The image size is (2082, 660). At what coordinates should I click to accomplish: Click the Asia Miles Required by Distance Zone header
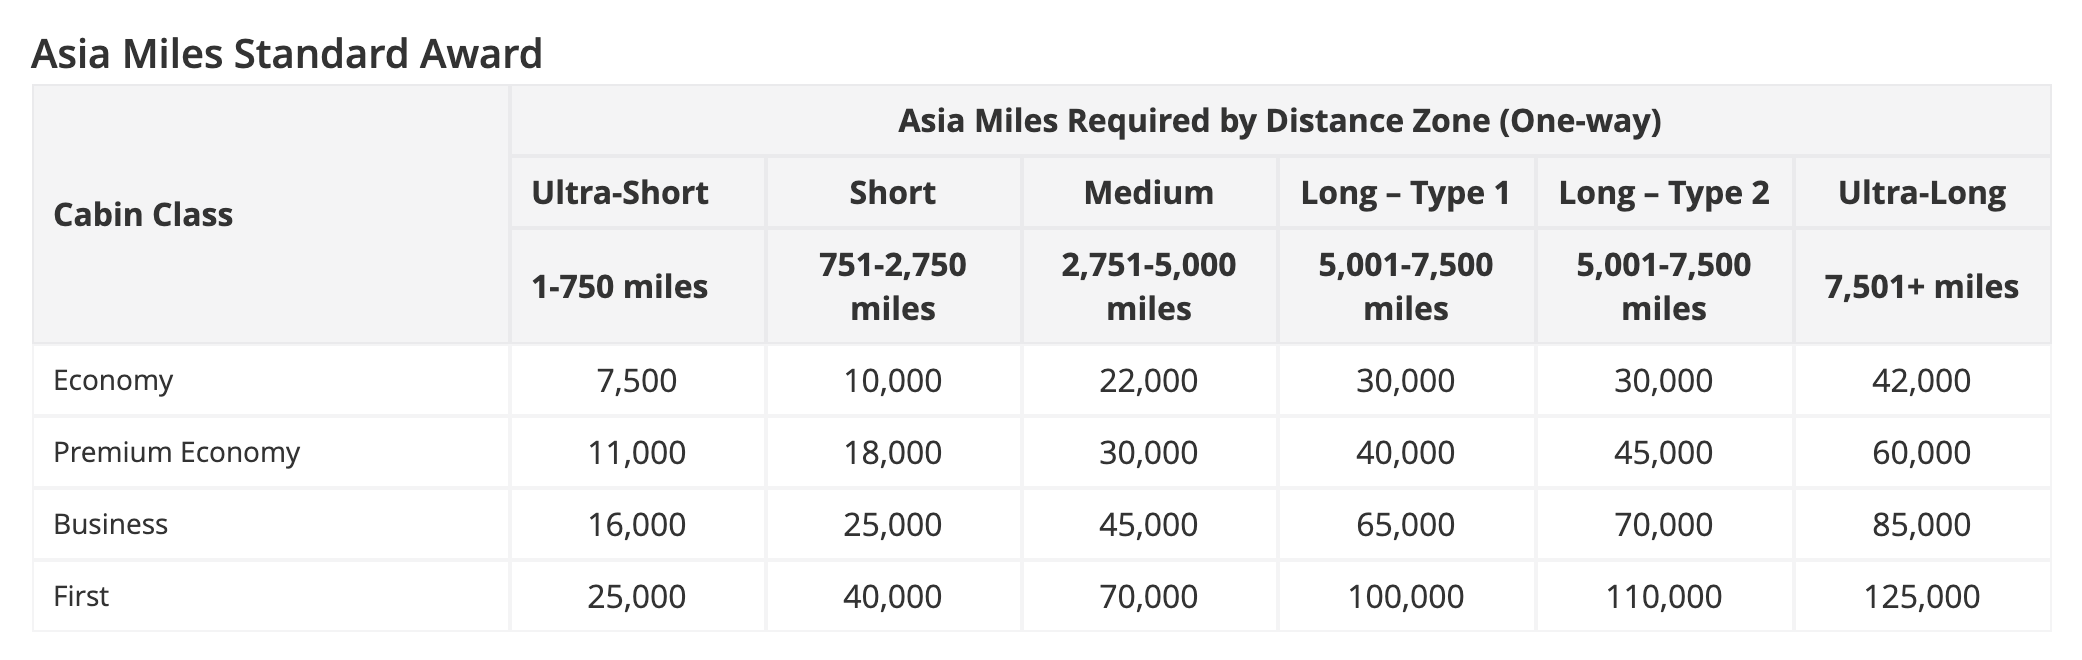coord(1279,120)
